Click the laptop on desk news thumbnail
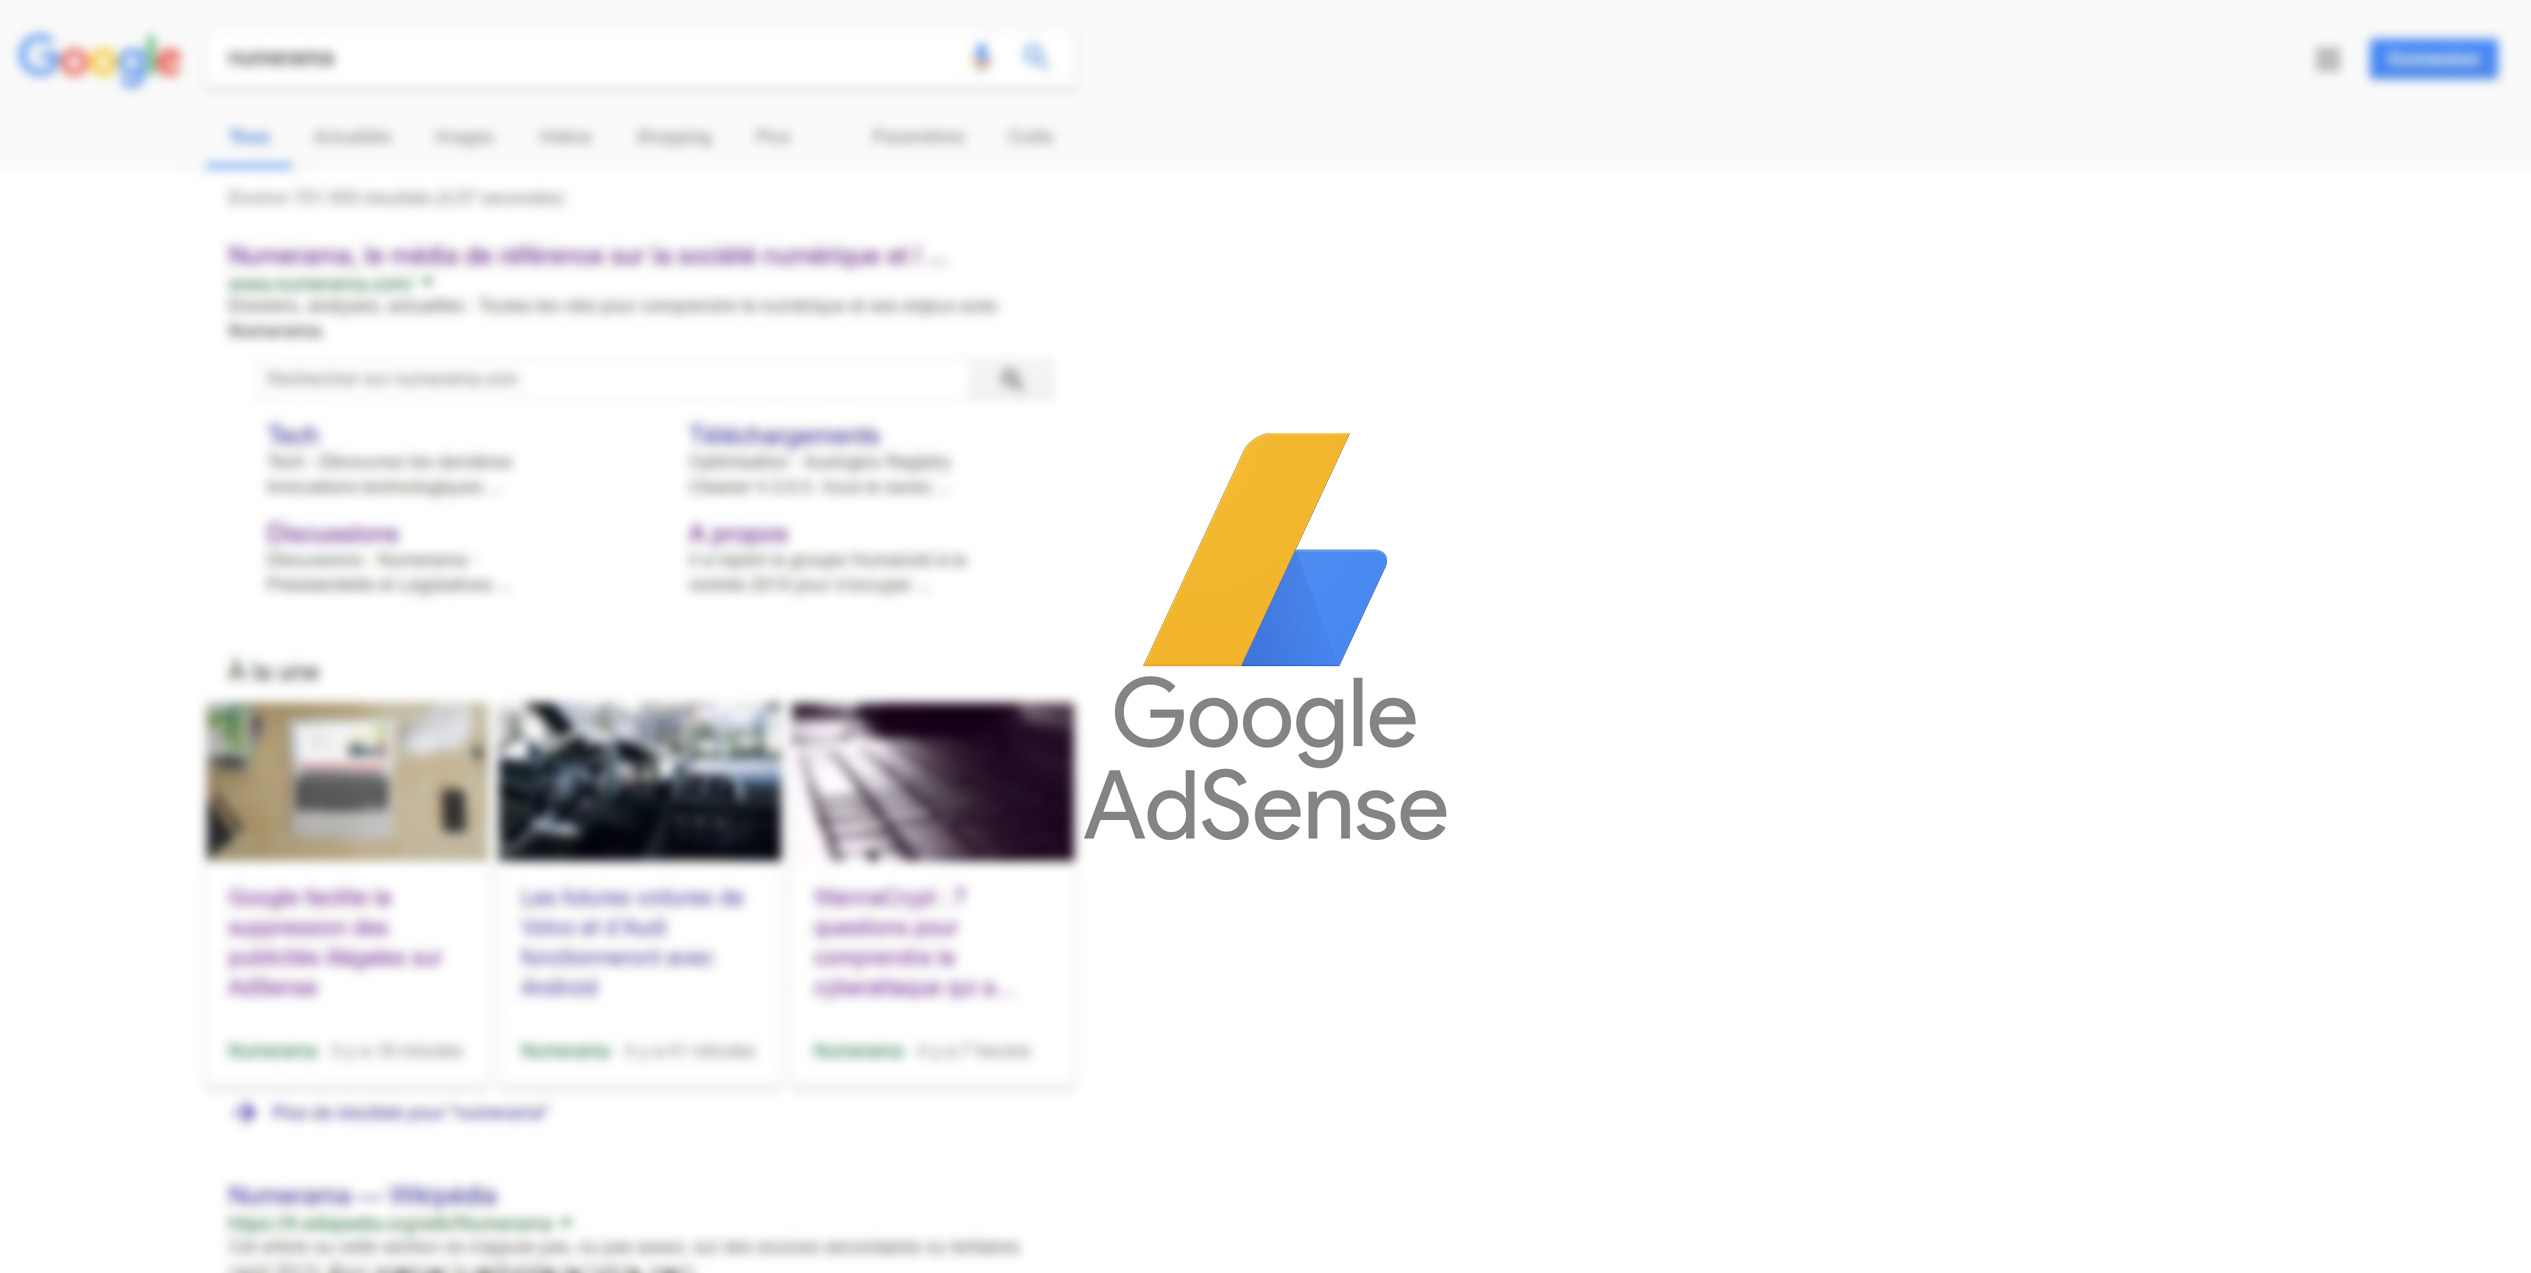The image size is (2531, 1273). (347, 781)
